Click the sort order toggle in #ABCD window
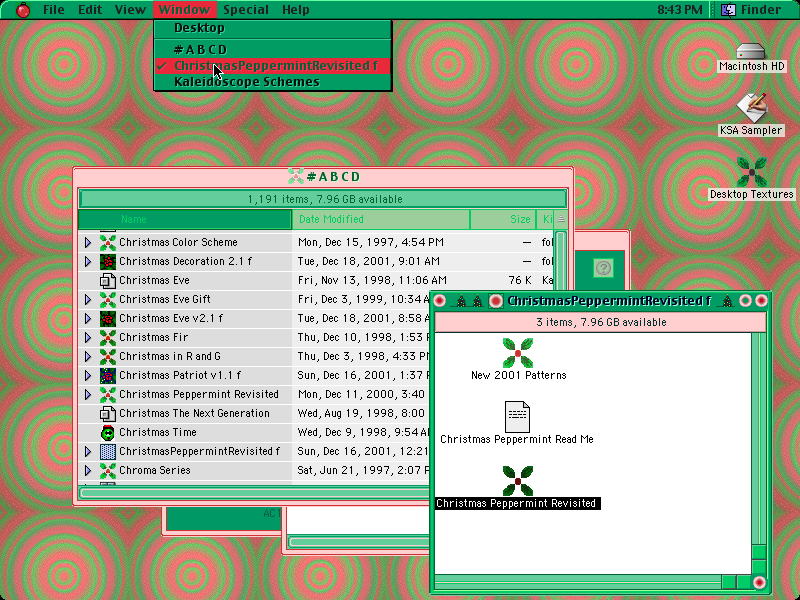This screenshot has width=800, height=600. click(x=561, y=219)
